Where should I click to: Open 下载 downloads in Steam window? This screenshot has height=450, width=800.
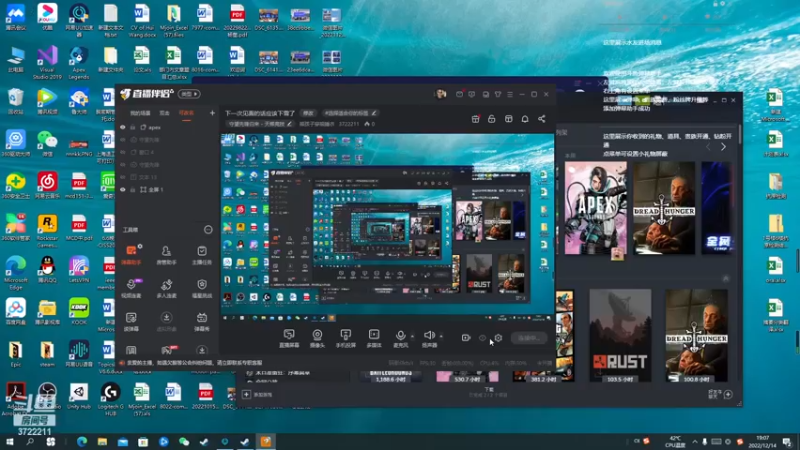coord(489,390)
